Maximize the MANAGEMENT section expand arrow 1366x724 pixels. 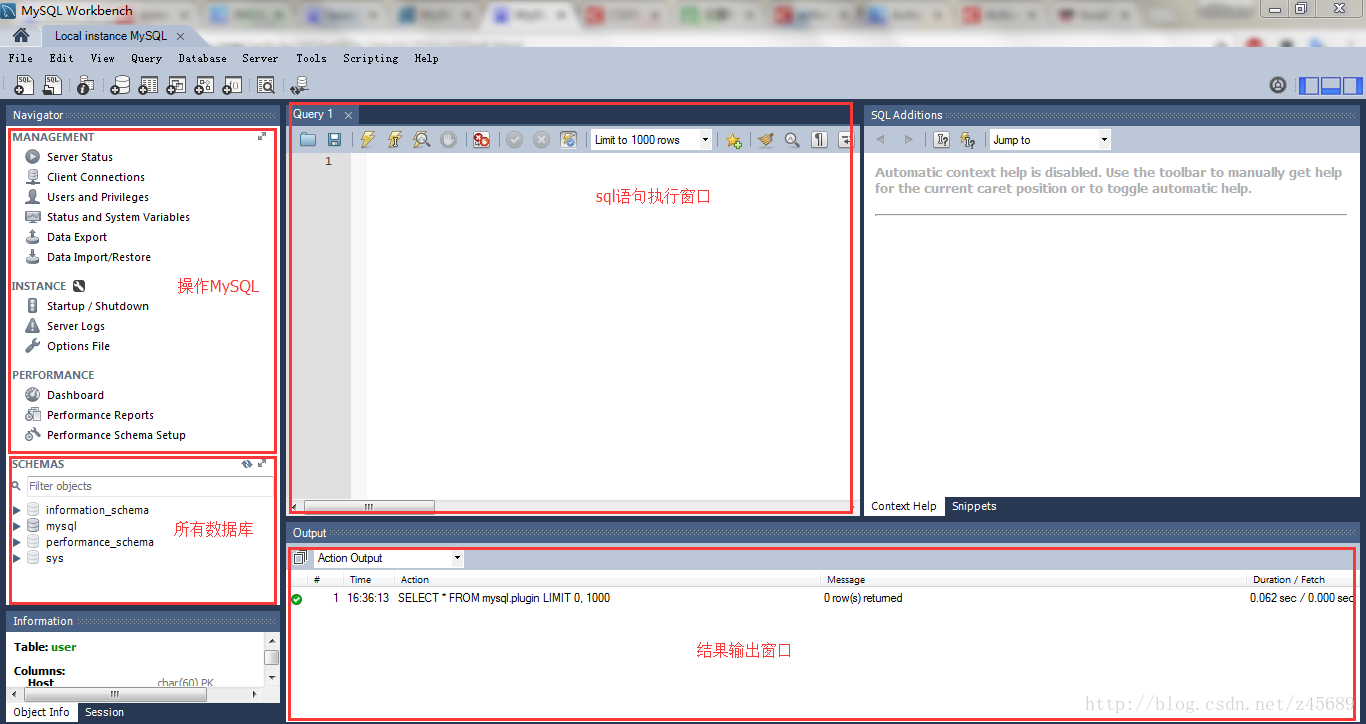(x=262, y=136)
